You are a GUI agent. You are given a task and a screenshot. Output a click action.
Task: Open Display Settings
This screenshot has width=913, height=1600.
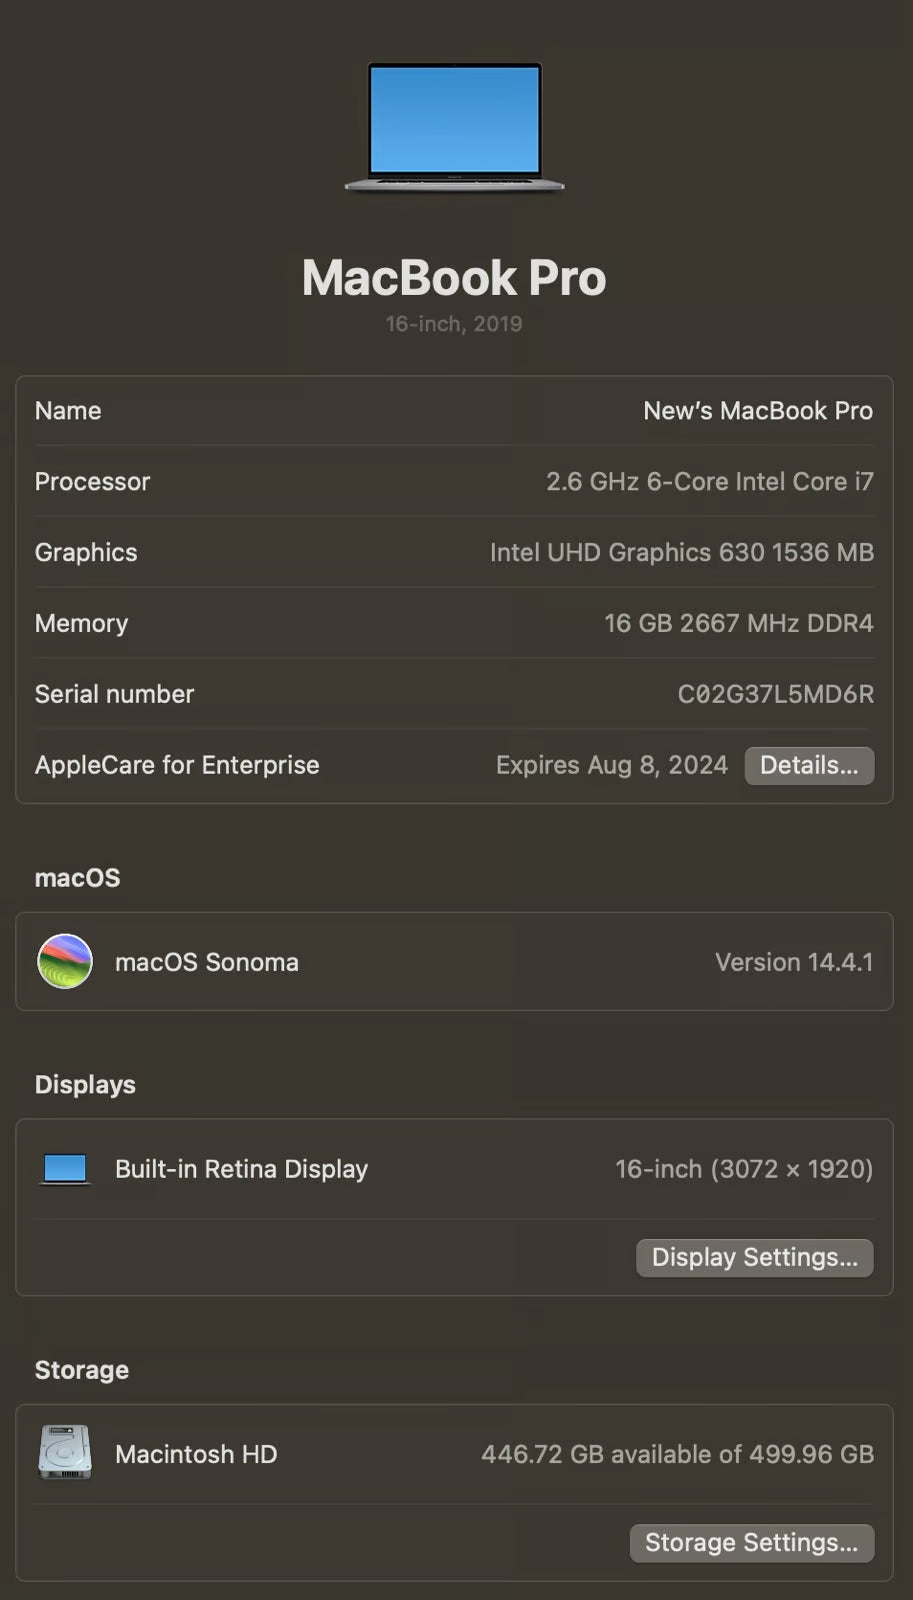point(755,1257)
